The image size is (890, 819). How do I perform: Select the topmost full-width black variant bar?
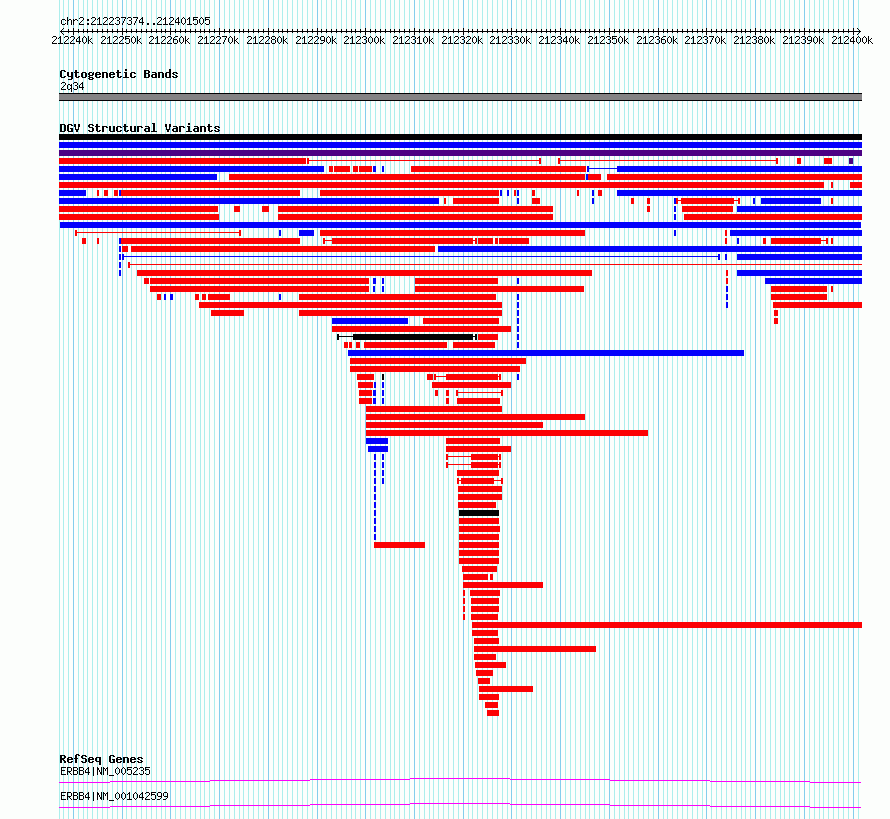click(x=460, y=137)
